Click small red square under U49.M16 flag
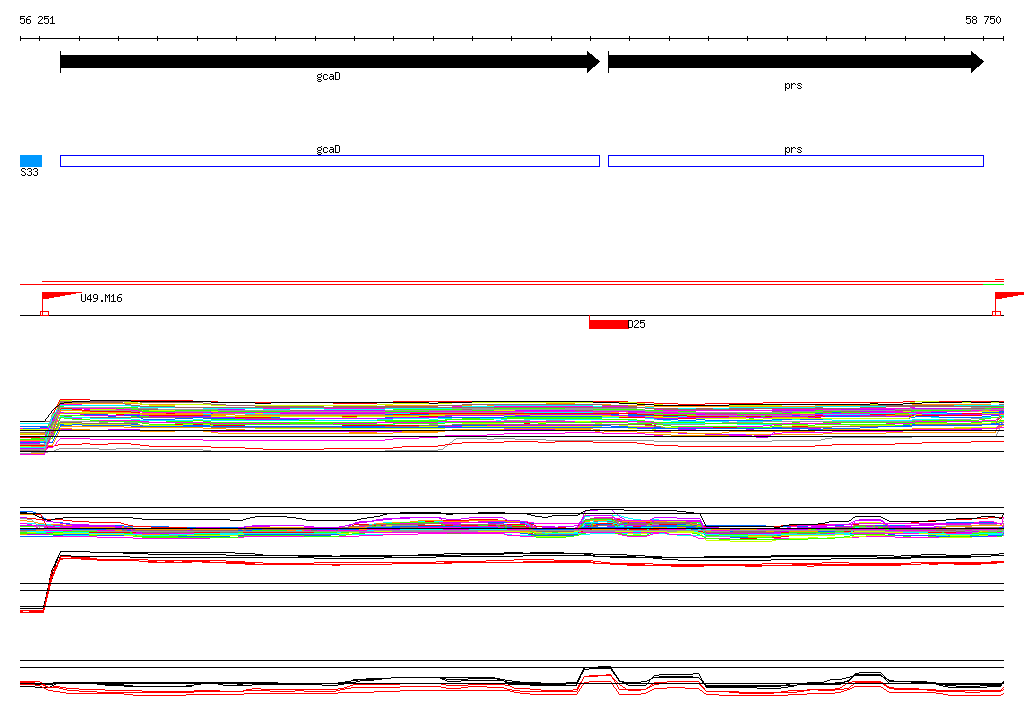Viewport: 1024px width, 714px height. 44,314
